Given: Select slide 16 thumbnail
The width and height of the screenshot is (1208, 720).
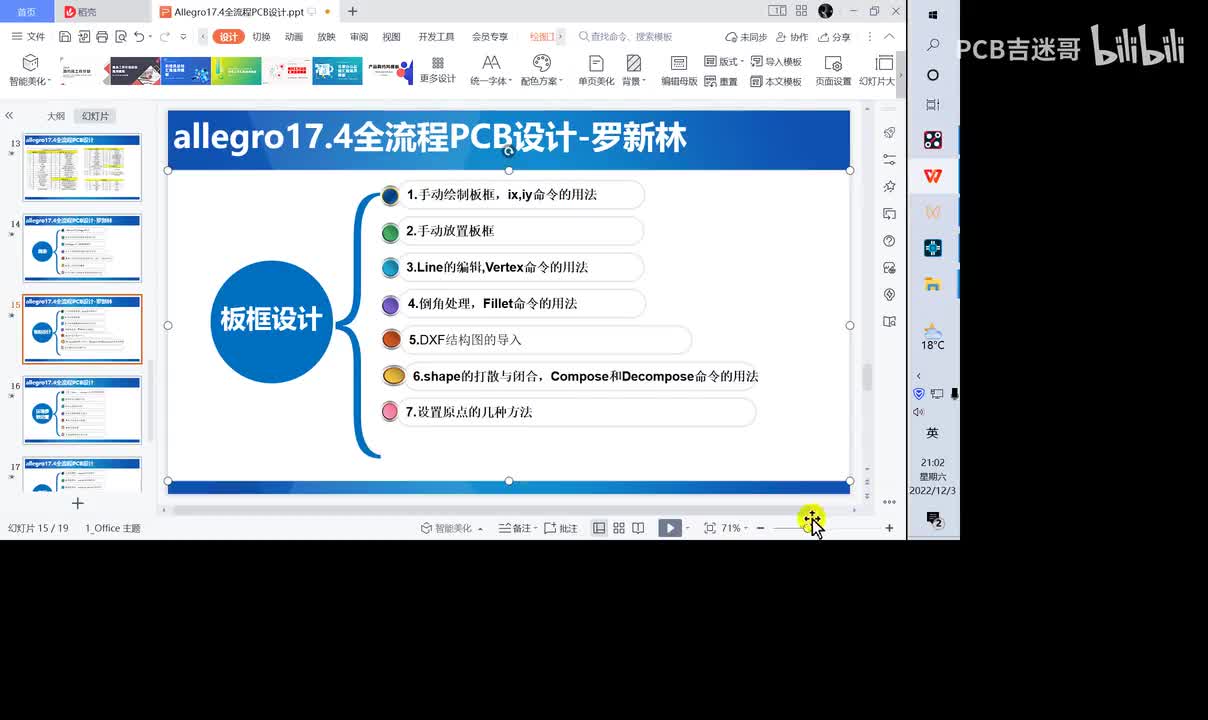Looking at the screenshot, I should click(82, 410).
